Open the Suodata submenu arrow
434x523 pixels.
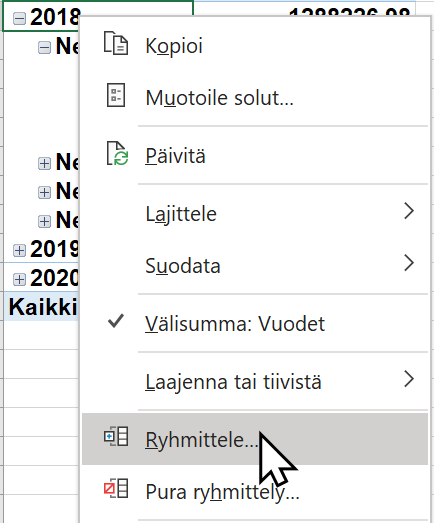coord(409,263)
